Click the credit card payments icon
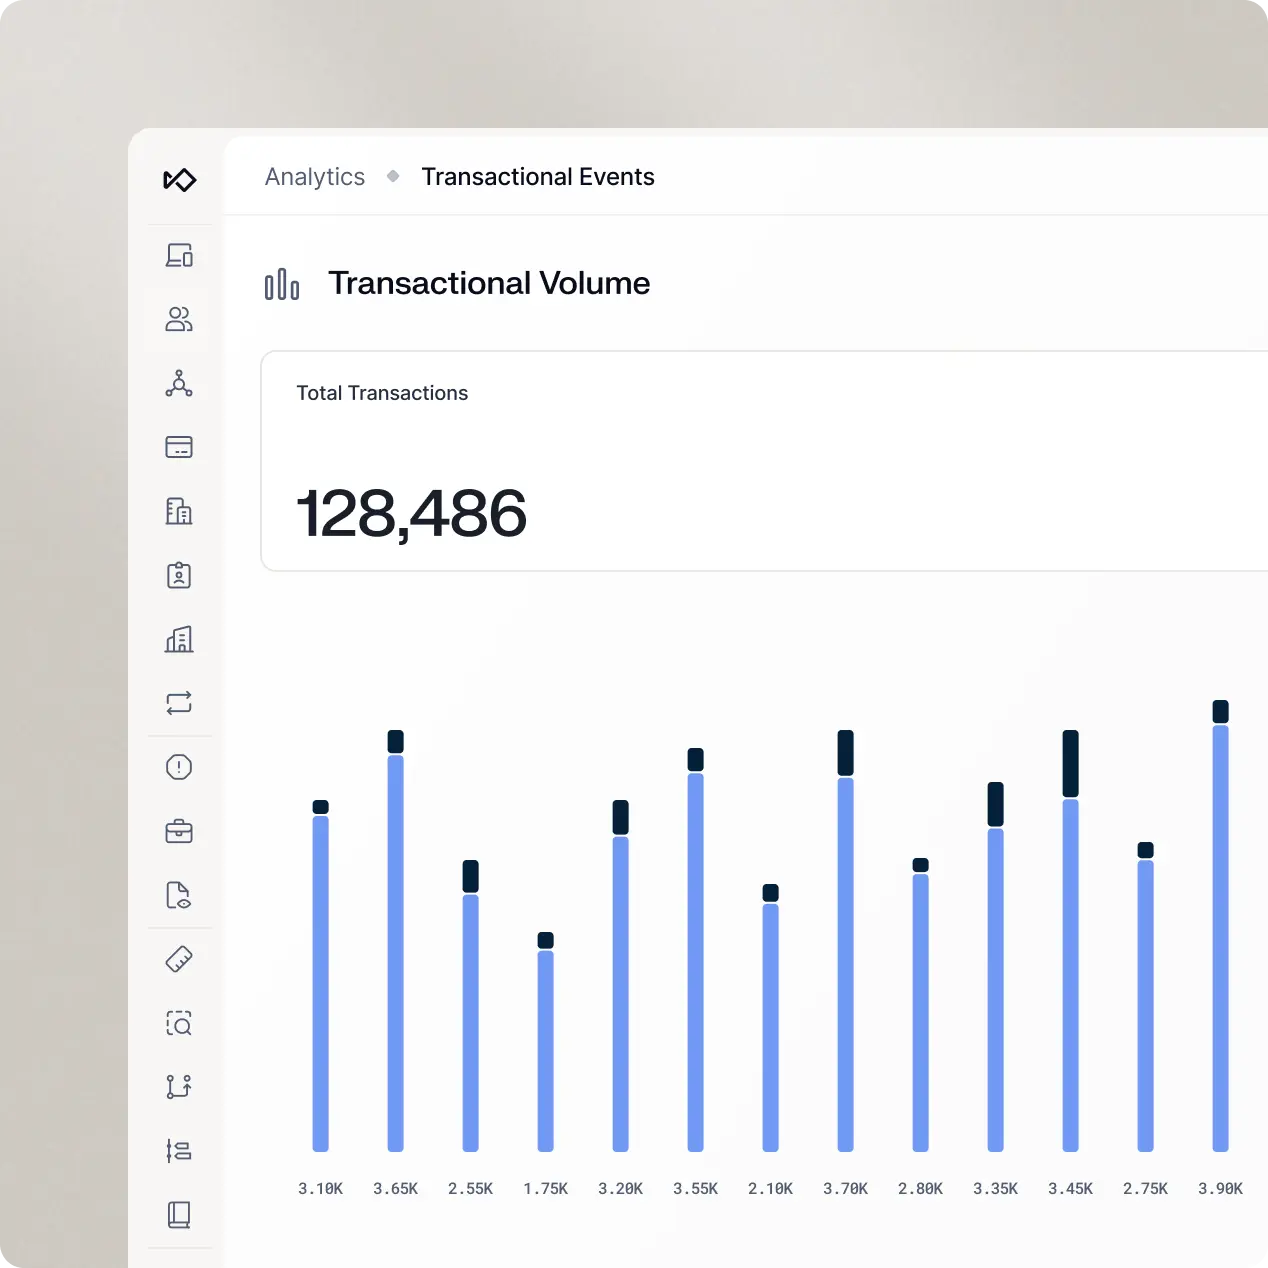This screenshot has width=1268, height=1268. 179,447
